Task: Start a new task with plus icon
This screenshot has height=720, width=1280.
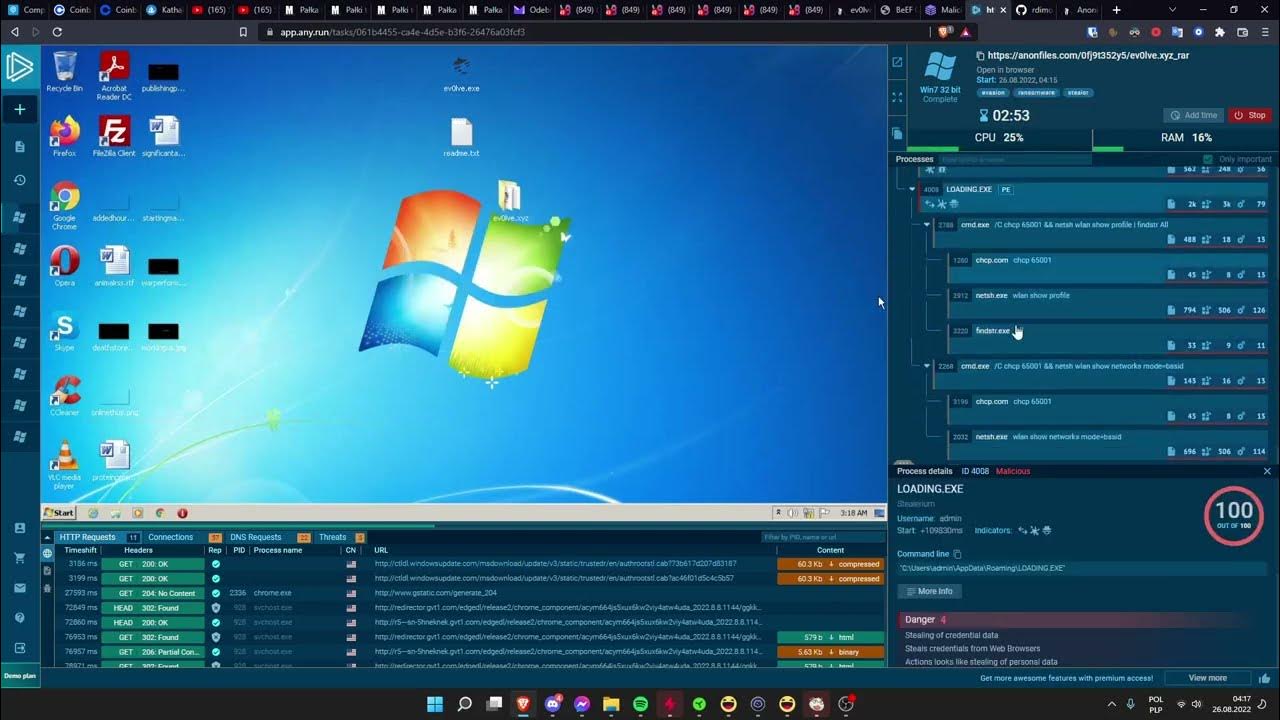Action: pyautogui.click(x=19, y=109)
